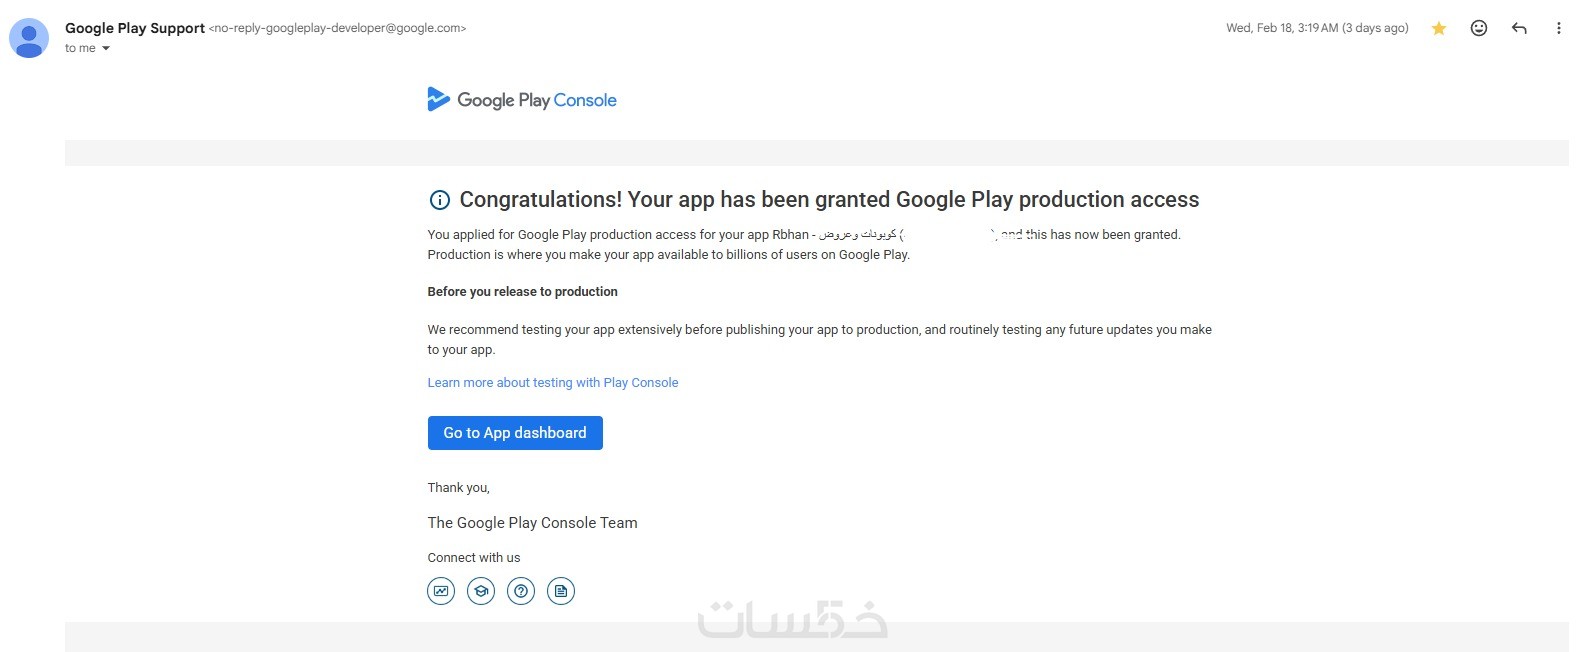Screen dimensions: 1586x652
Task: Add an emoji reaction to the email
Action: point(1479,29)
